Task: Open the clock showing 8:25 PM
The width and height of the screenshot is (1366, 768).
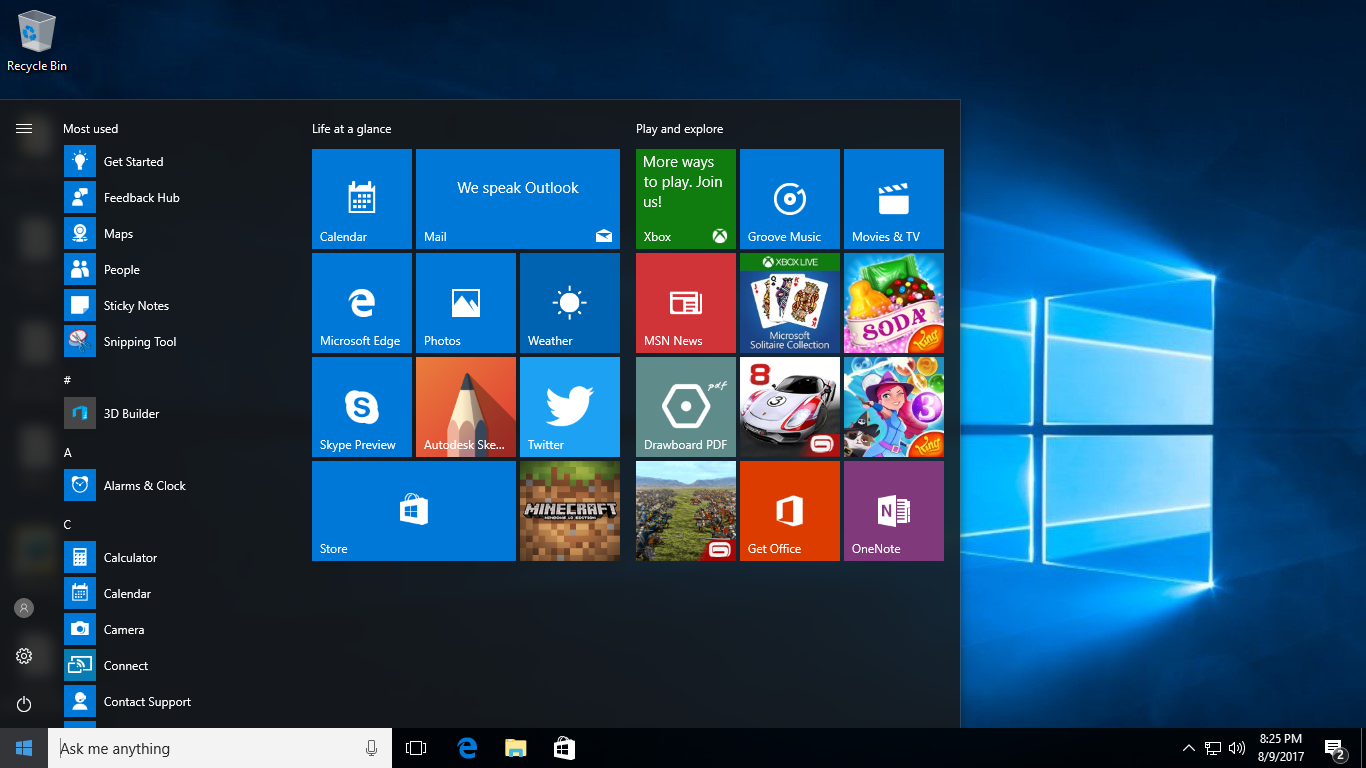Action: [1280, 748]
